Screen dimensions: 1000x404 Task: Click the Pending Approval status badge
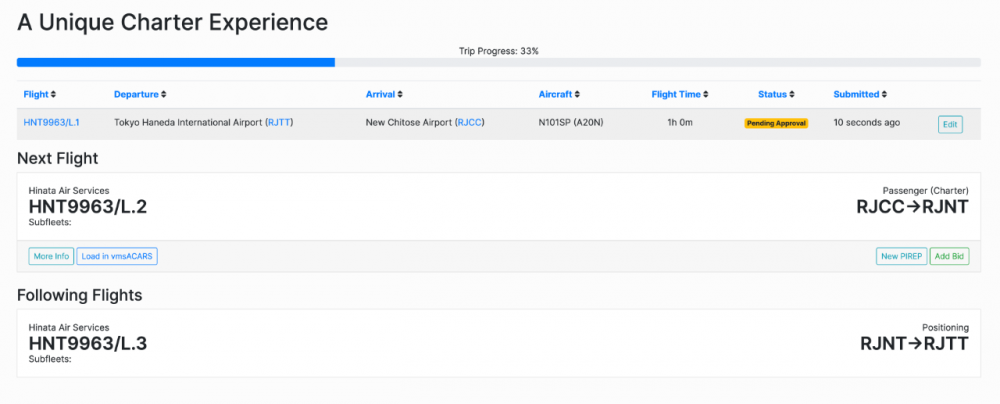774,123
